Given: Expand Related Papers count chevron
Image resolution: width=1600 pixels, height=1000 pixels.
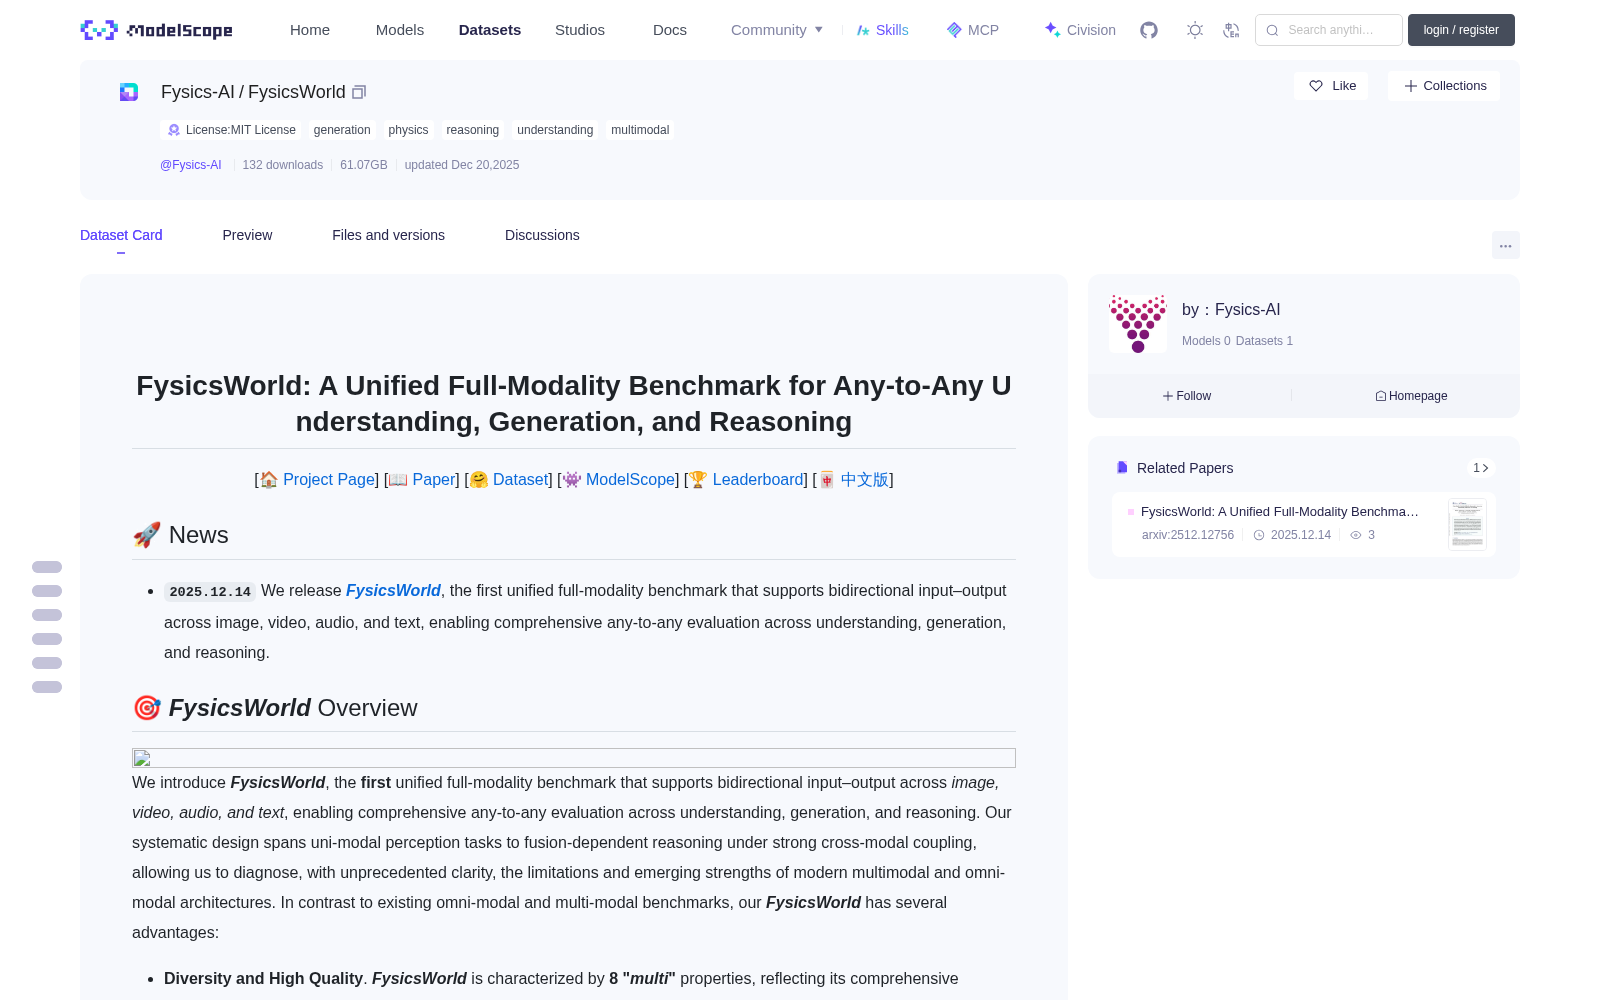Looking at the screenshot, I should pyautogui.click(x=1481, y=468).
